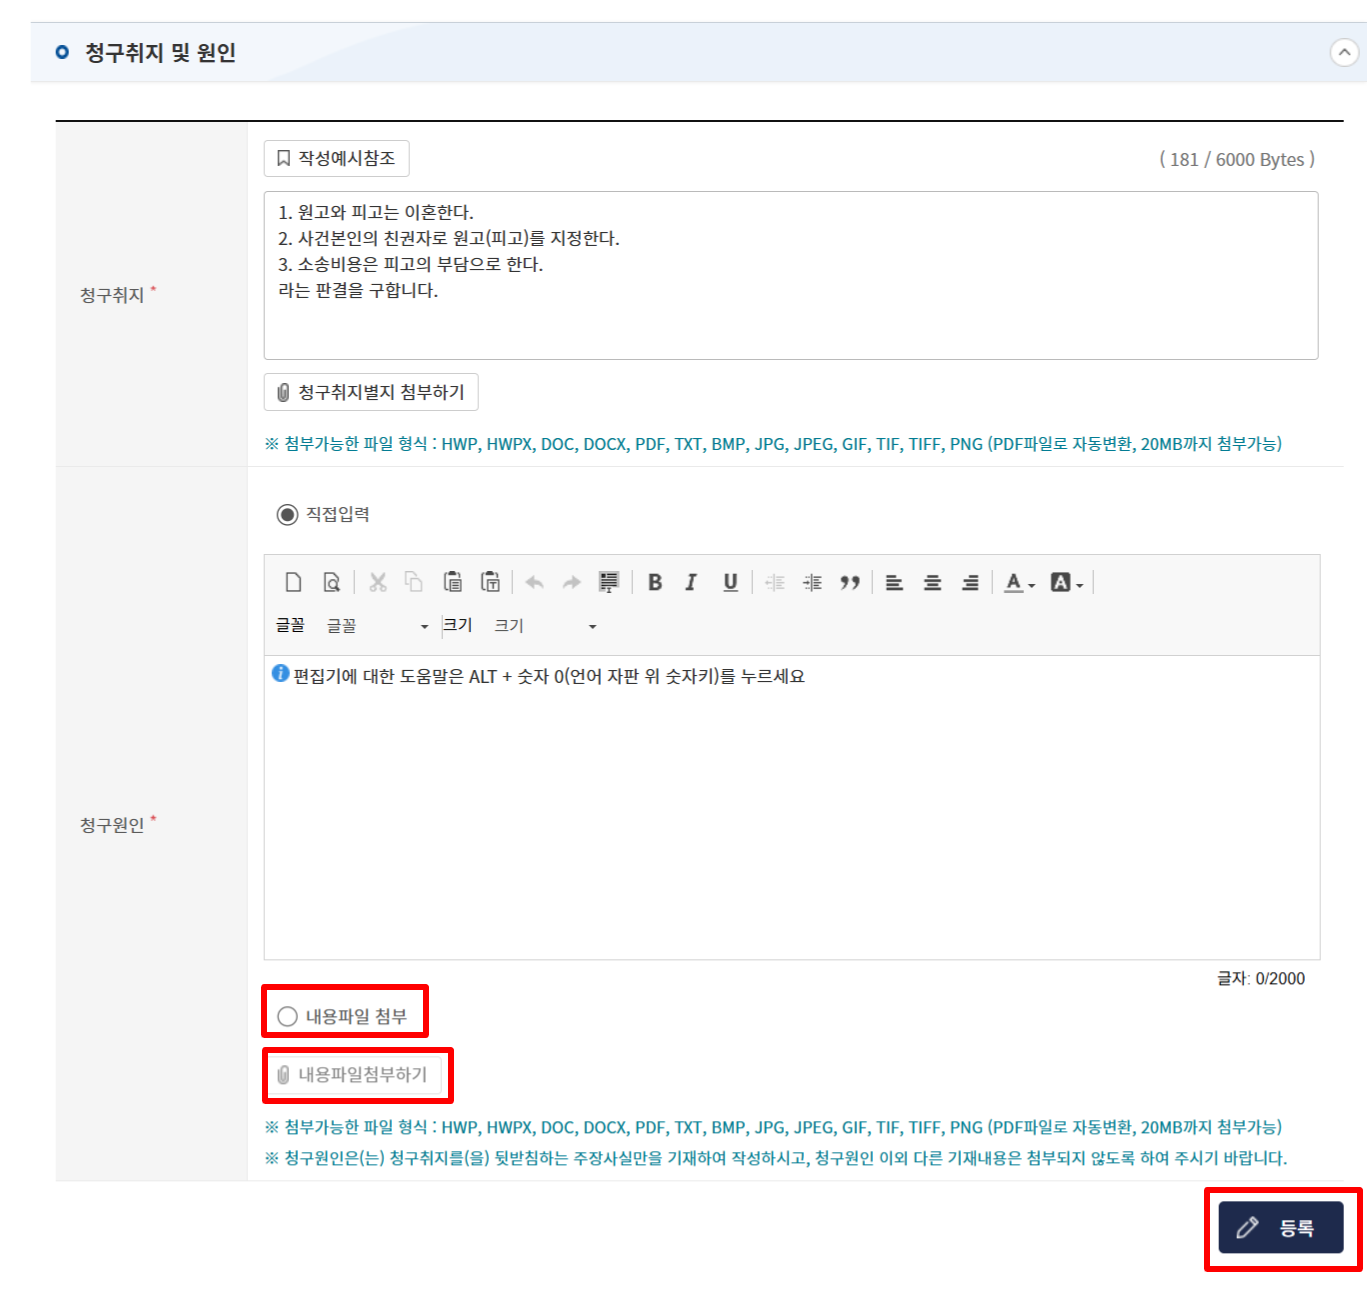
Task: Click the 작성예시참조 button
Action: [x=336, y=157]
